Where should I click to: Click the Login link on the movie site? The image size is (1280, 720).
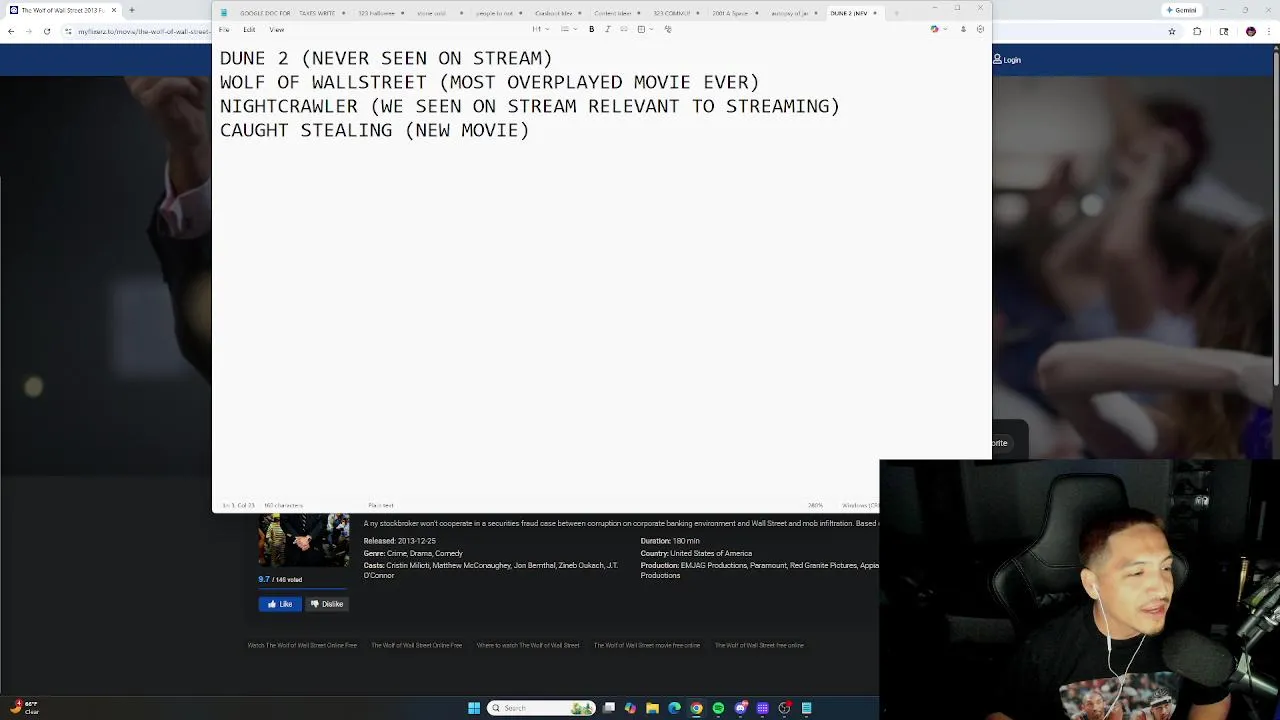point(1007,60)
